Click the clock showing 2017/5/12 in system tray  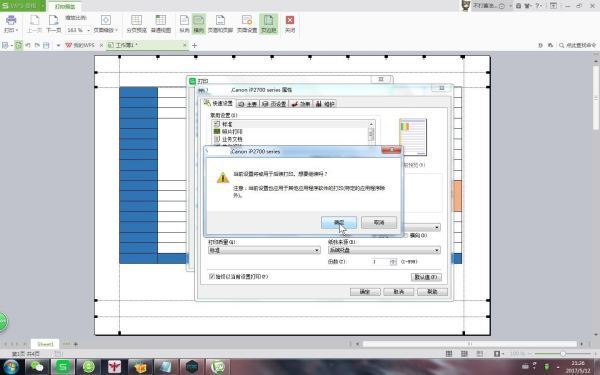(578, 367)
